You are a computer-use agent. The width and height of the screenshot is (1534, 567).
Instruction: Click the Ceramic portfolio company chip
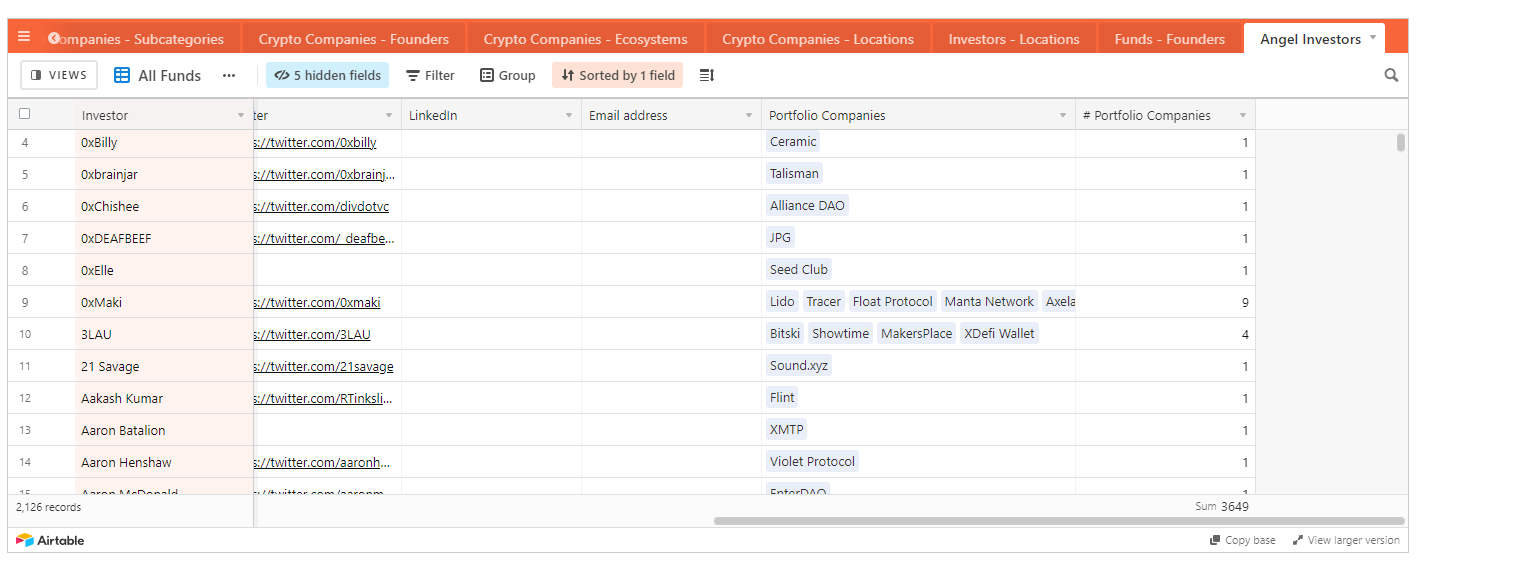tap(793, 142)
